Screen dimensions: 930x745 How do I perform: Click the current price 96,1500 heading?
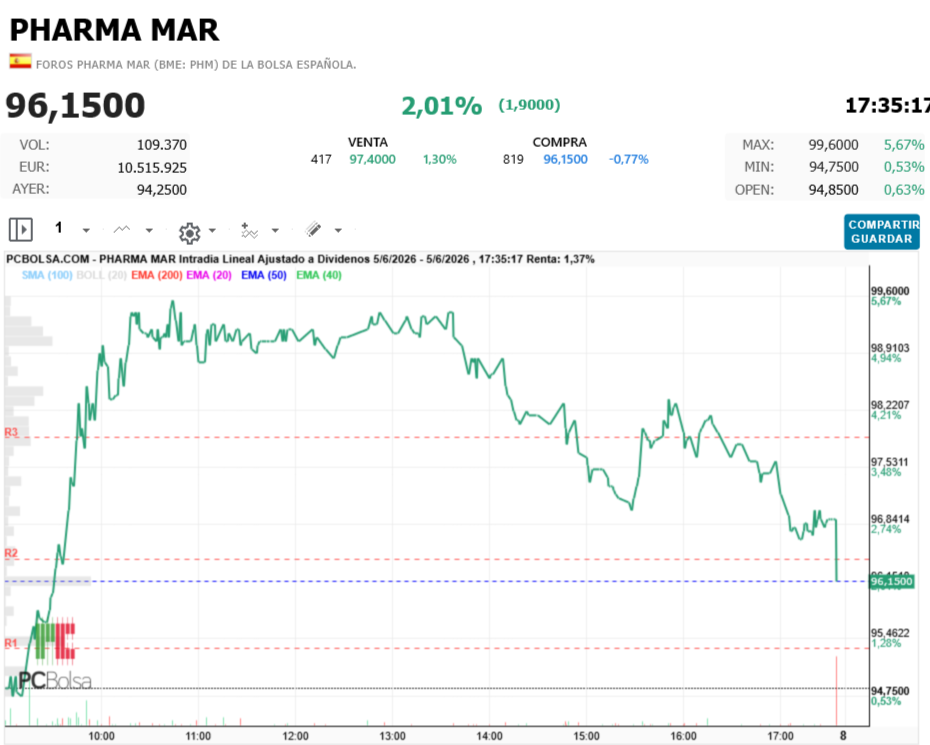[x=75, y=106]
